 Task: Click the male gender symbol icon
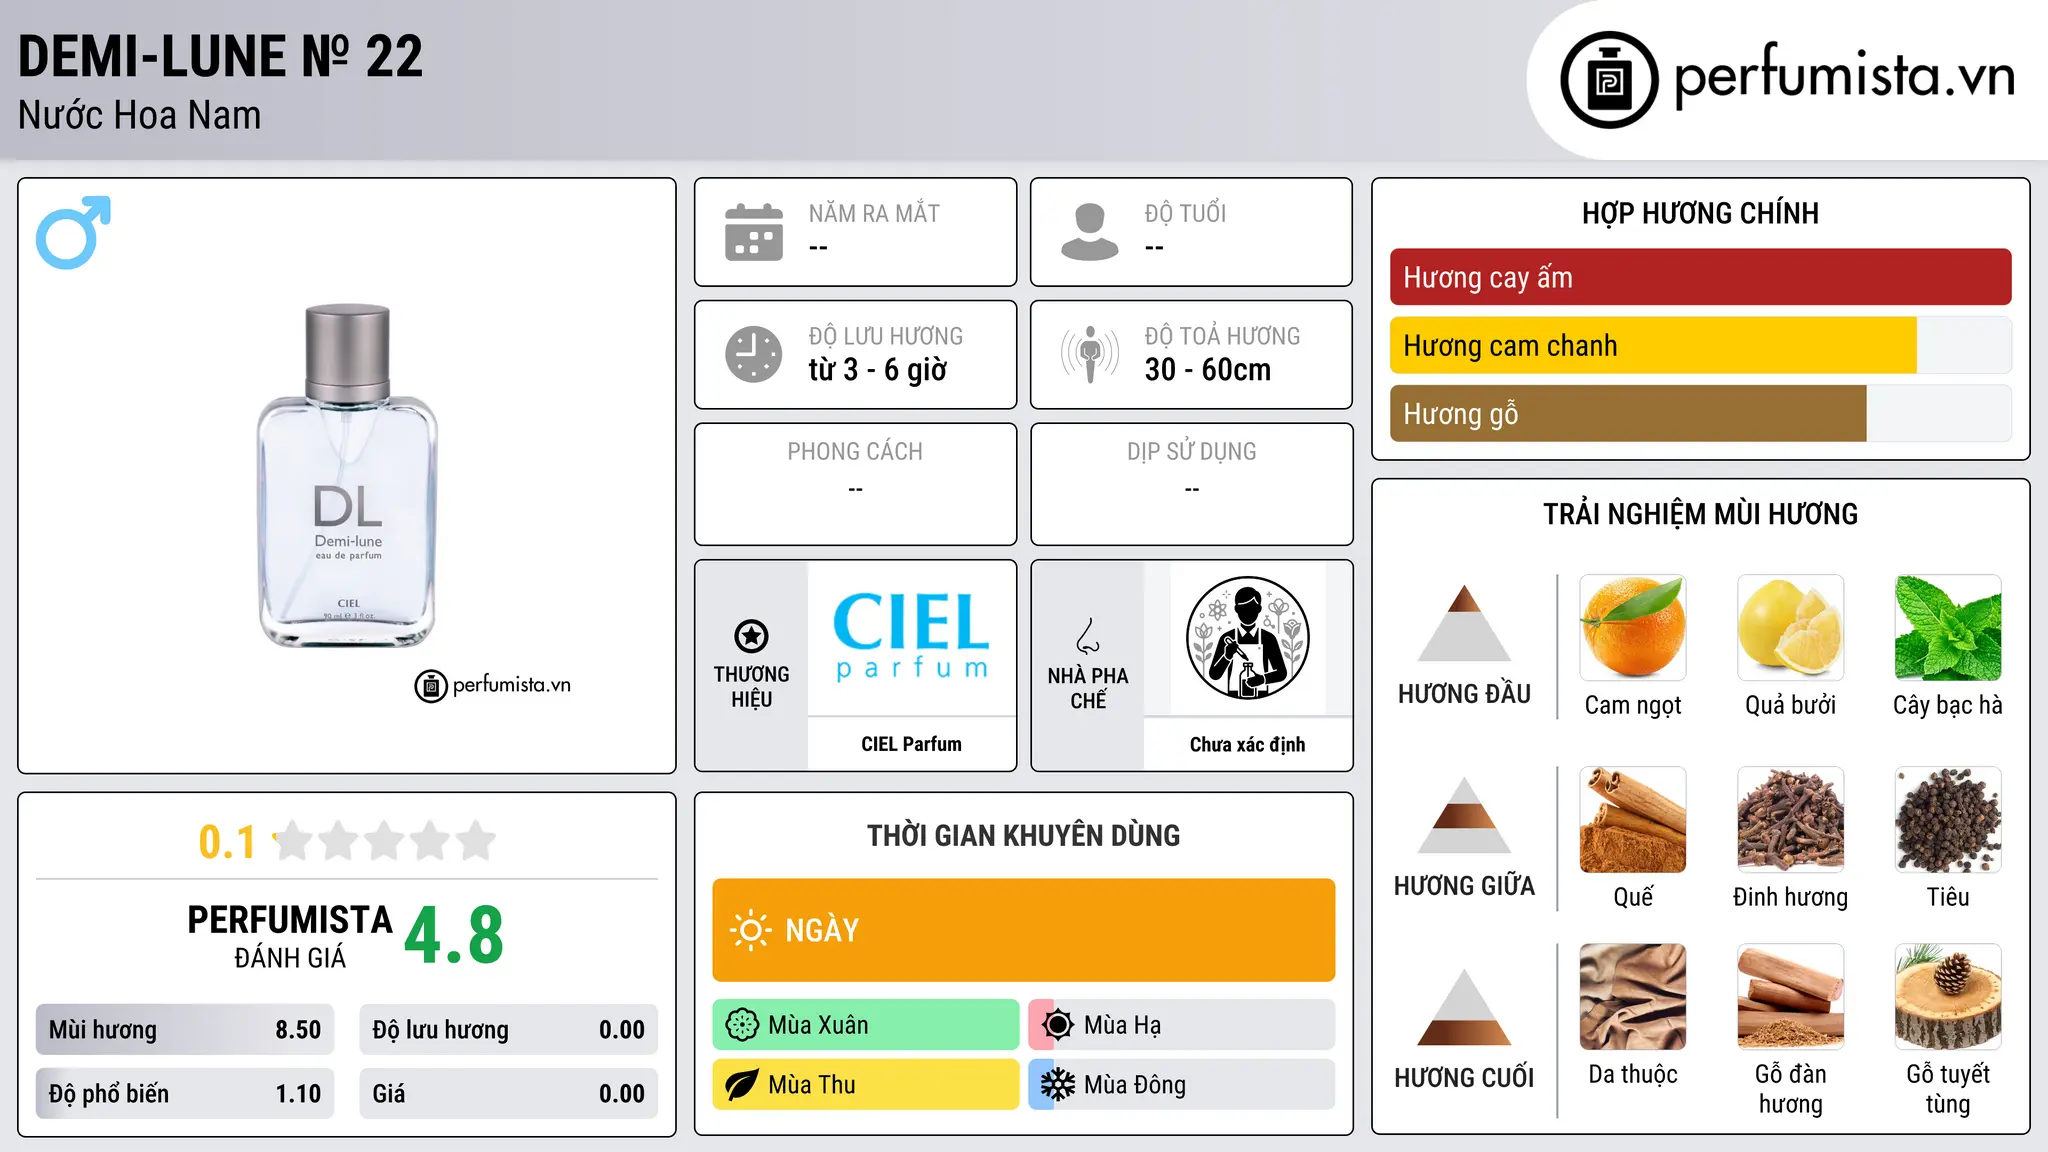73,232
